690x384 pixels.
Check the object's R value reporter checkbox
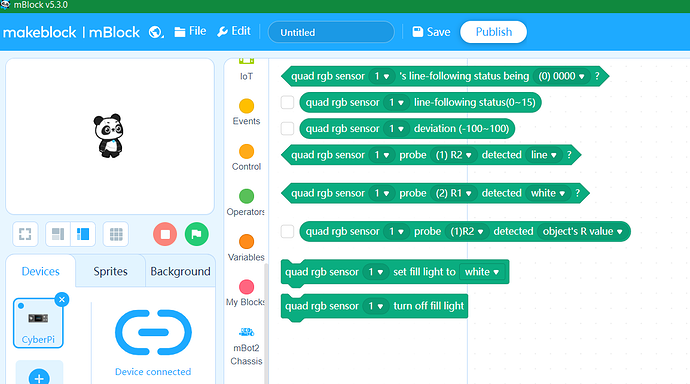tap(287, 231)
